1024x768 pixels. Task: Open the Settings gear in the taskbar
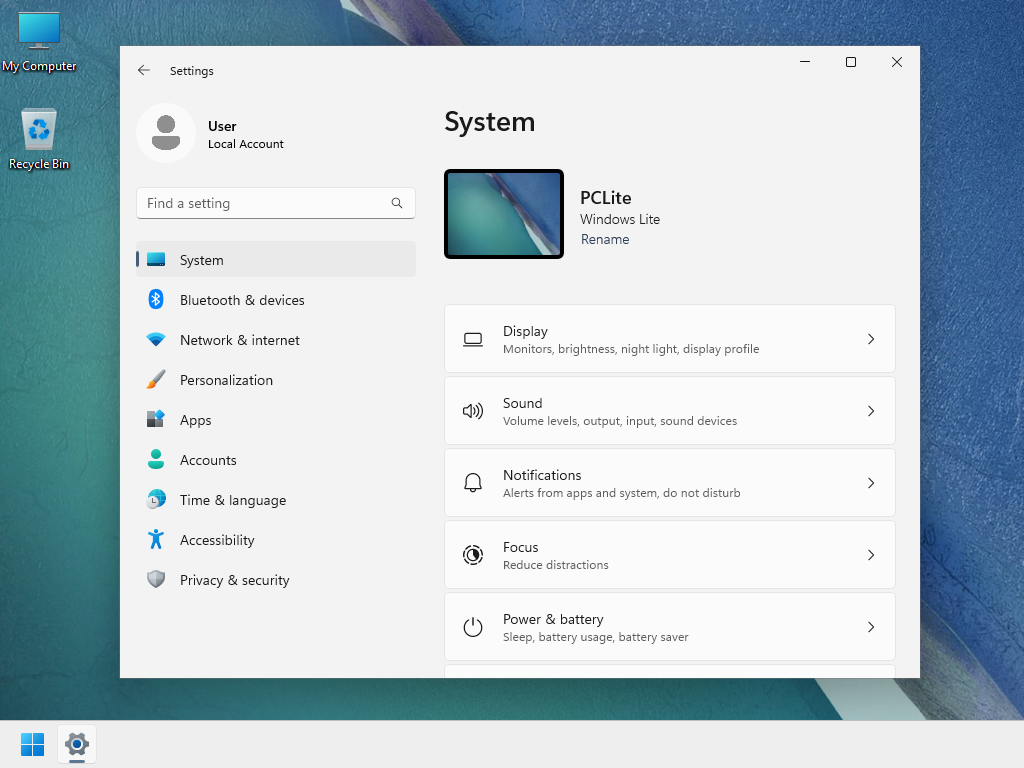click(x=77, y=744)
